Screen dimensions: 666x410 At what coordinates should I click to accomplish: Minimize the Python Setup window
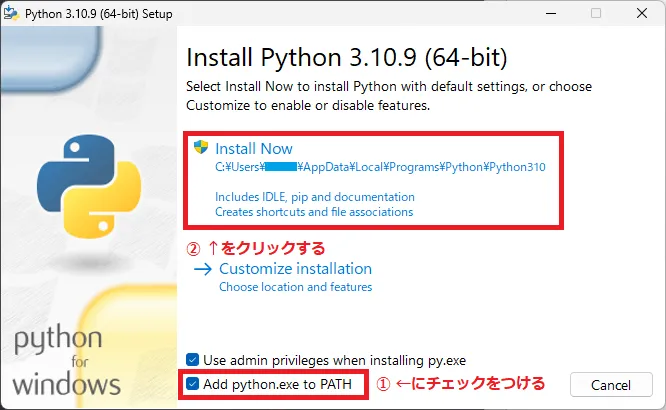coord(550,14)
